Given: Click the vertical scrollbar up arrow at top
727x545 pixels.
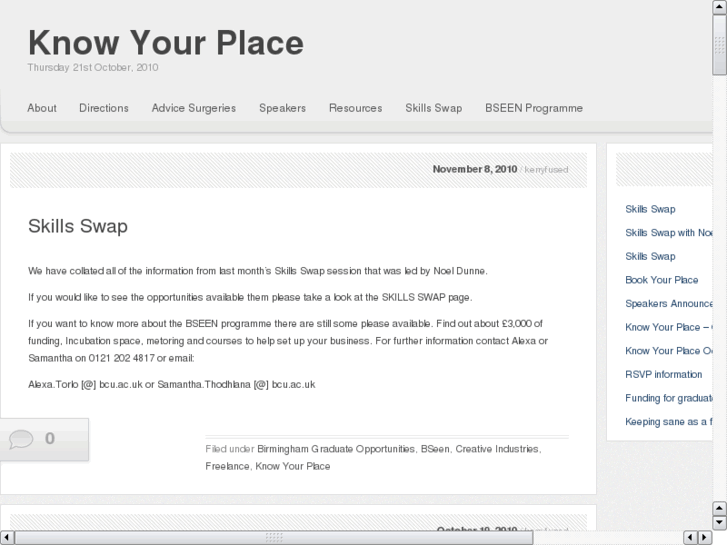Looking at the screenshot, I should (719, 6).
